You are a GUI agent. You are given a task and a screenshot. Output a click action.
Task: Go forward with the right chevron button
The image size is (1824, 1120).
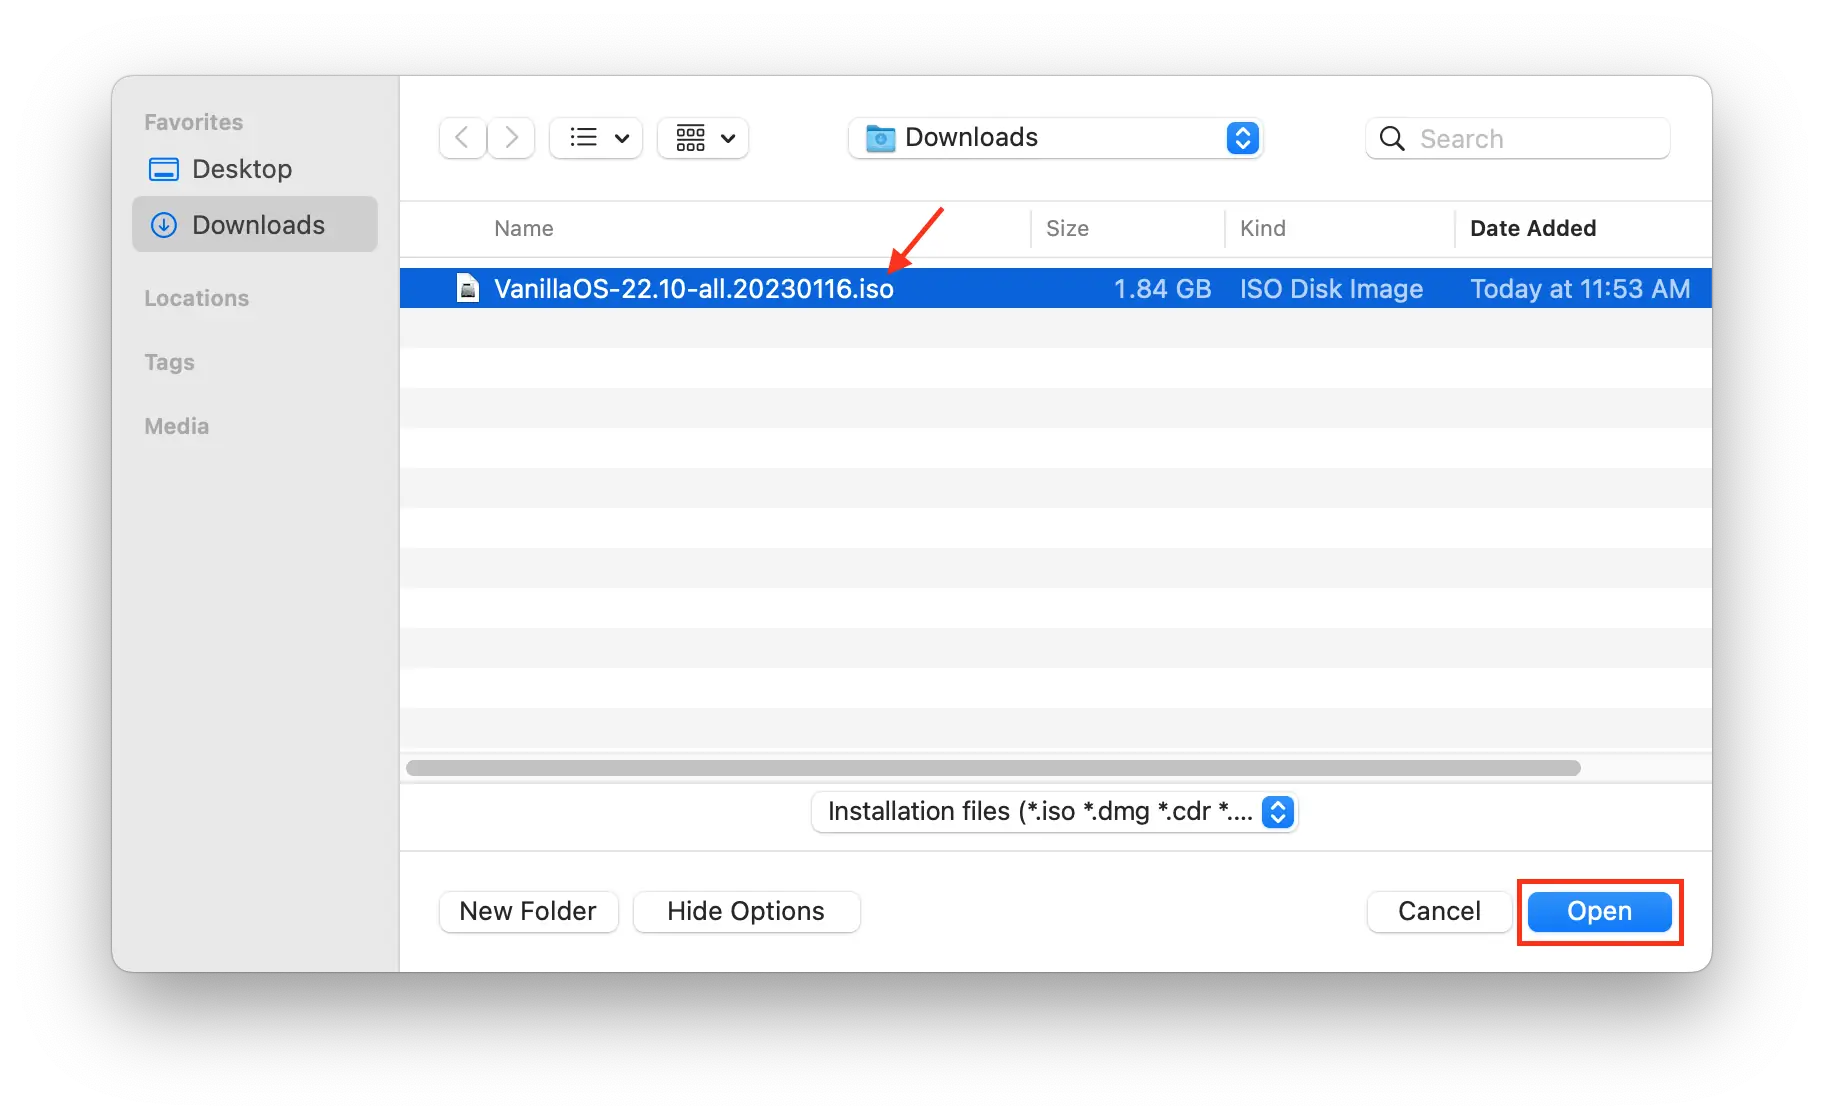[511, 138]
